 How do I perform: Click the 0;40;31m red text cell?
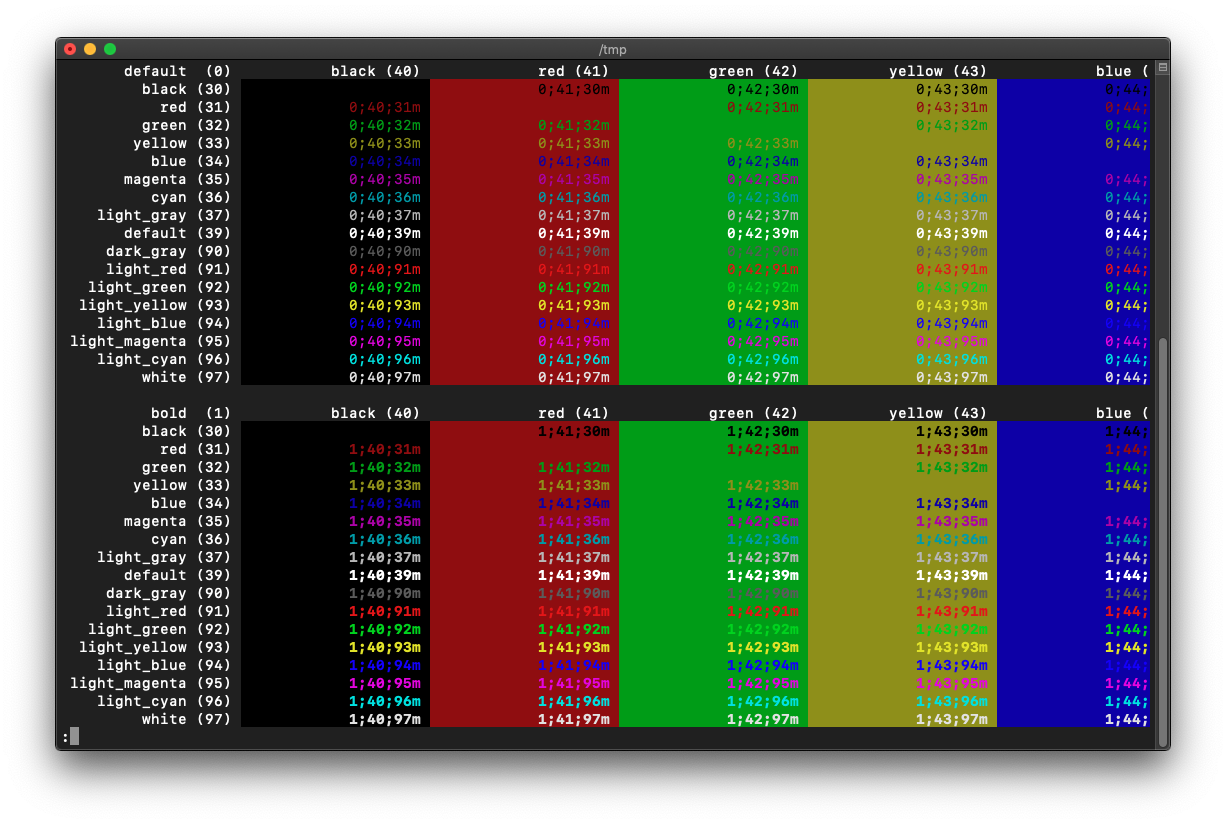click(x=384, y=107)
